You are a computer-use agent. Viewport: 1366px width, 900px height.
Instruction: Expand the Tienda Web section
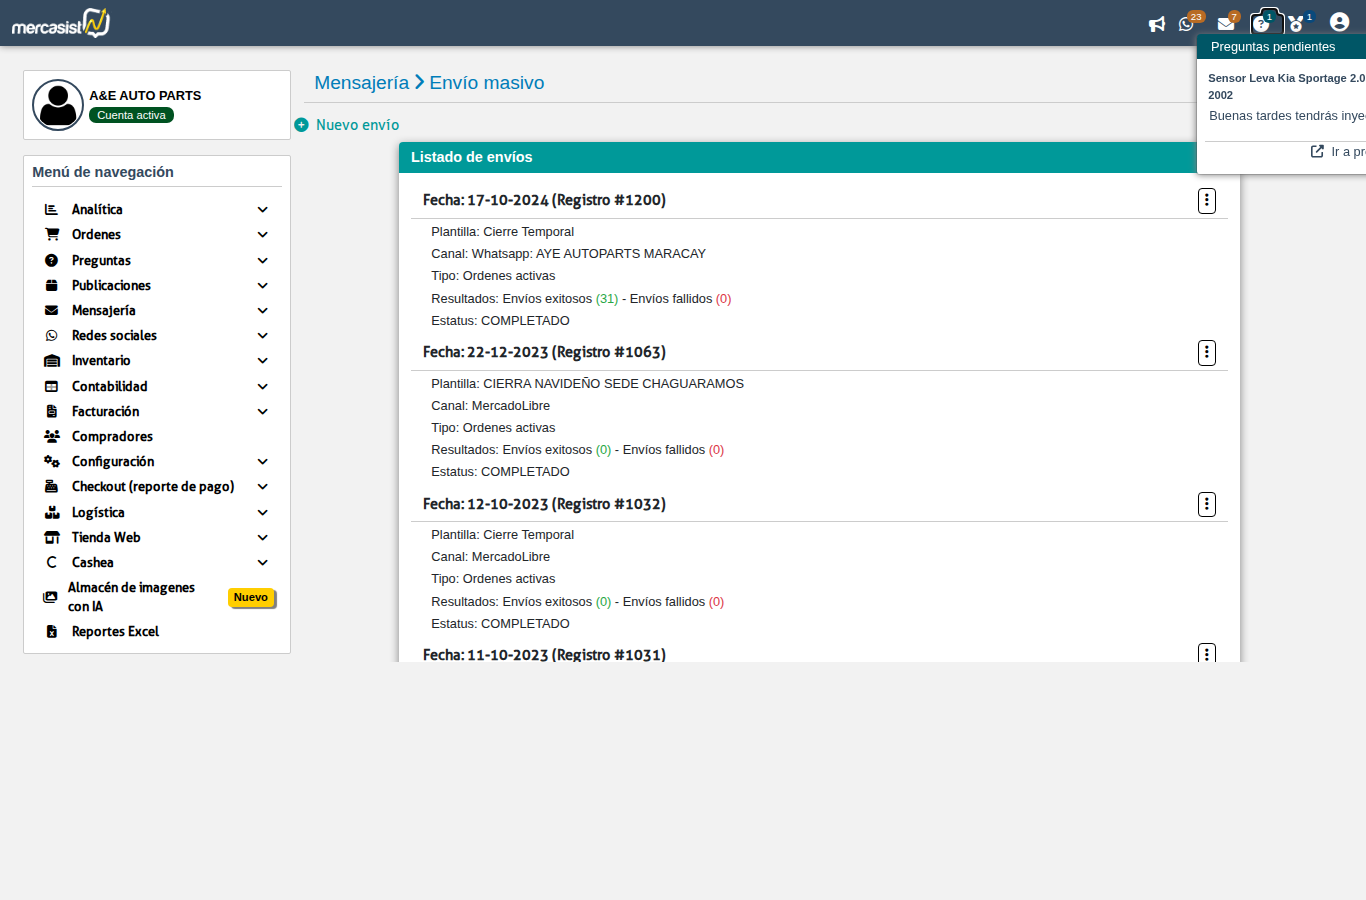(x=262, y=537)
